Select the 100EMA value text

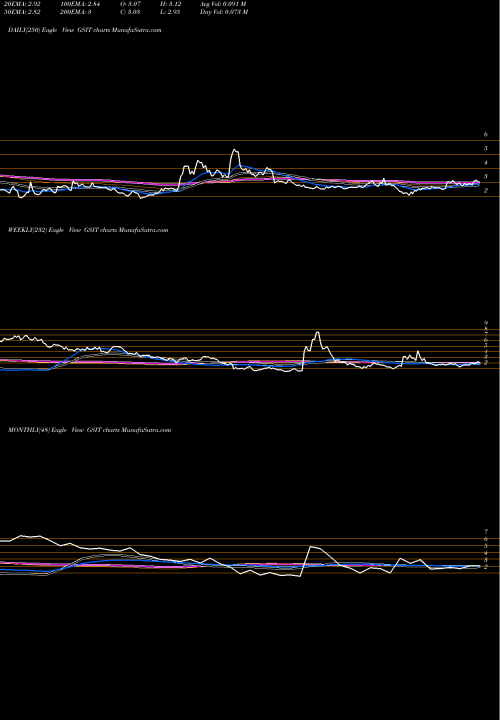[80, 4]
